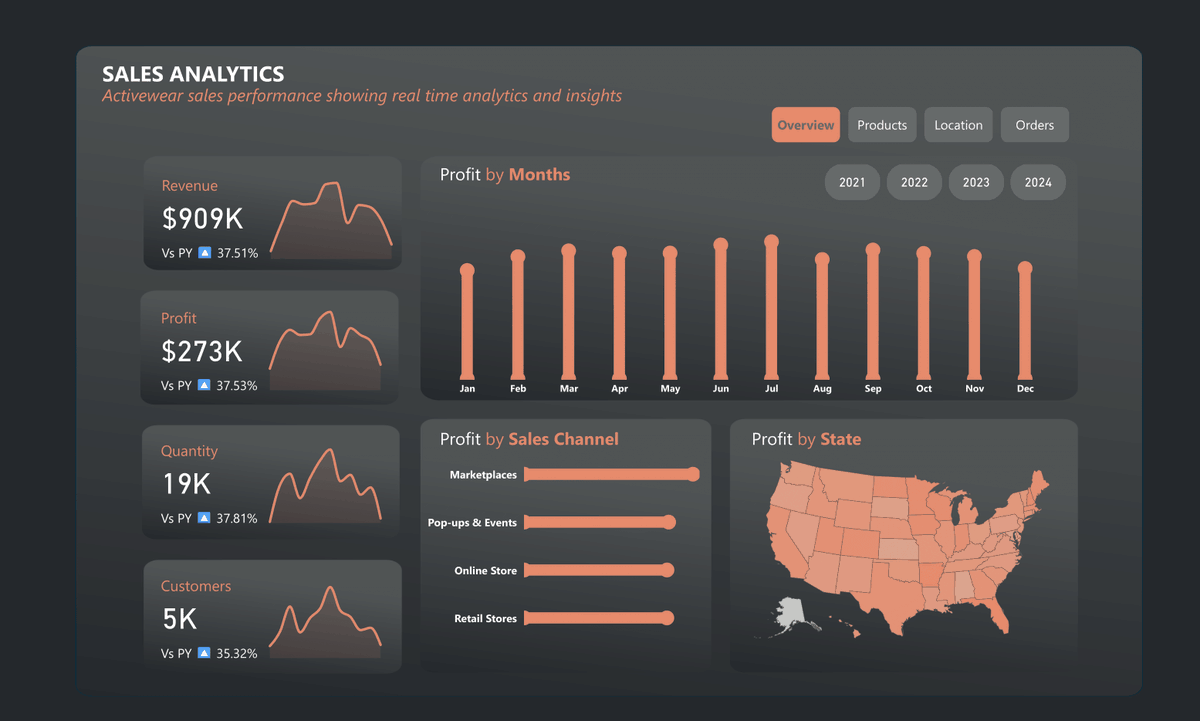Open the Location tab
Screen dimensions: 1200x721
click(x=958, y=125)
